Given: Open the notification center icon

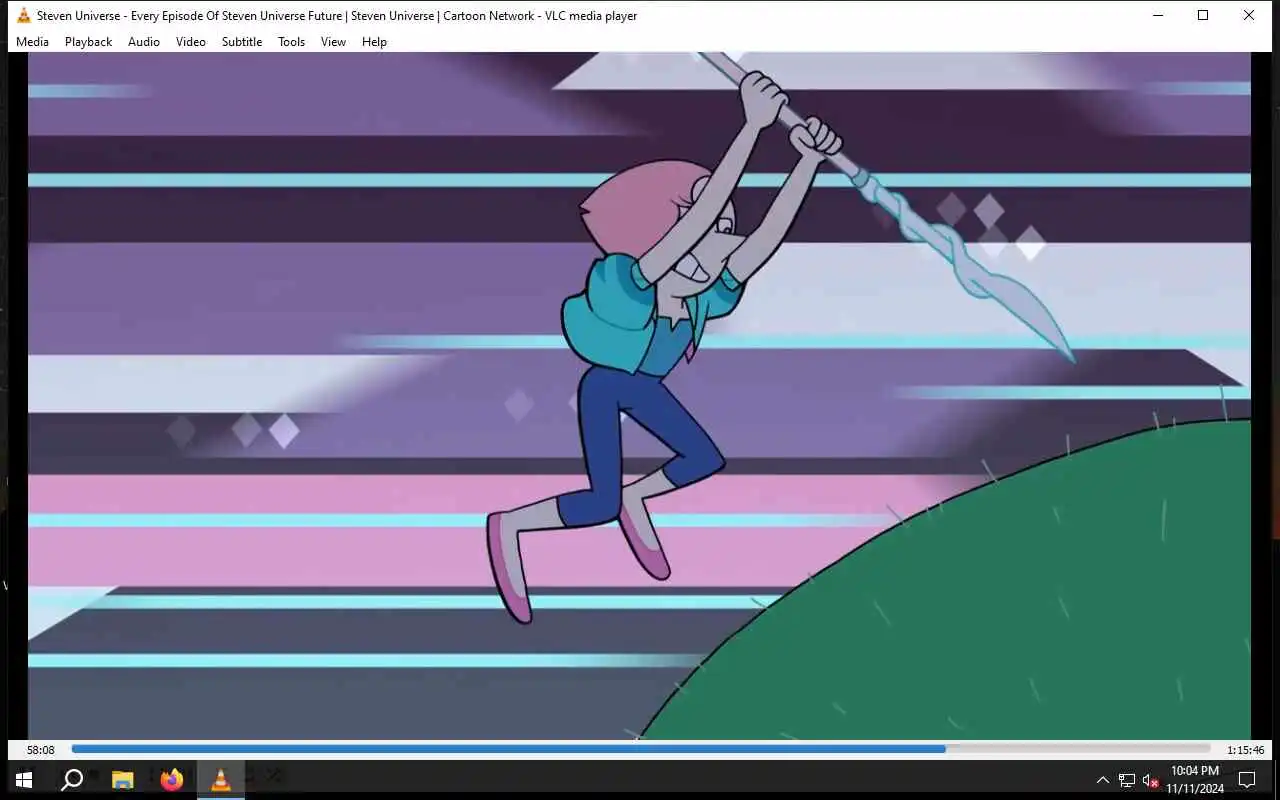Looking at the screenshot, I should pos(1247,780).
